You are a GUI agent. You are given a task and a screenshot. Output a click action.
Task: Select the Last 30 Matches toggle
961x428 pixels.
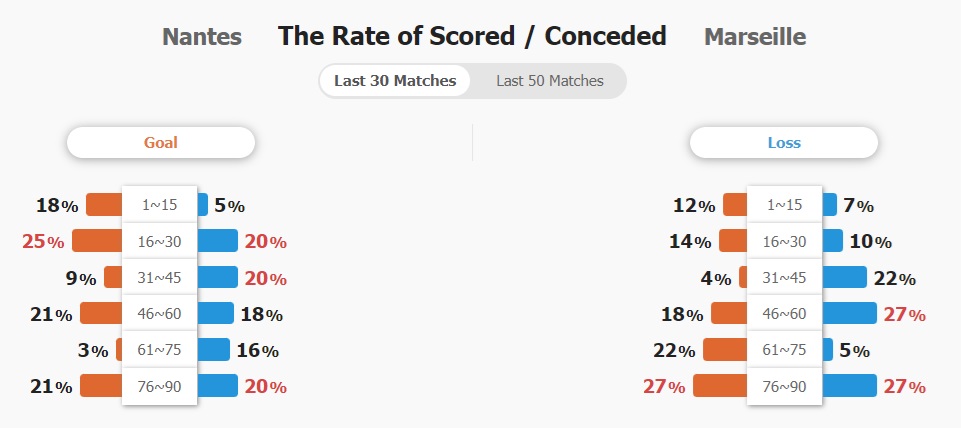tap(395, 81)
